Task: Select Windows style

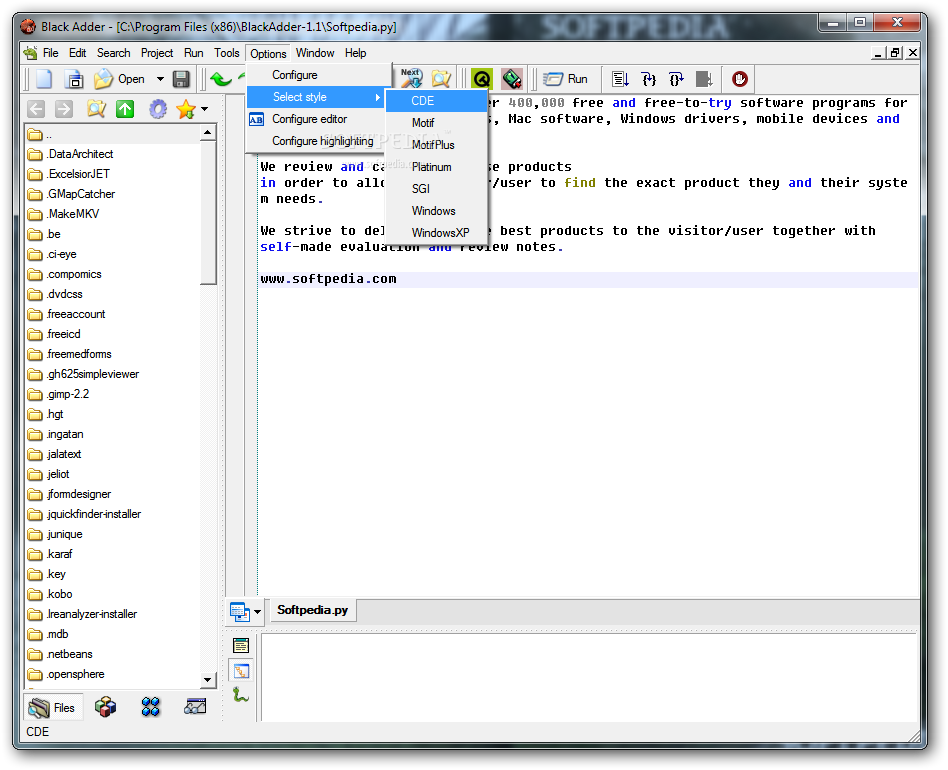Action: [437, 211]
